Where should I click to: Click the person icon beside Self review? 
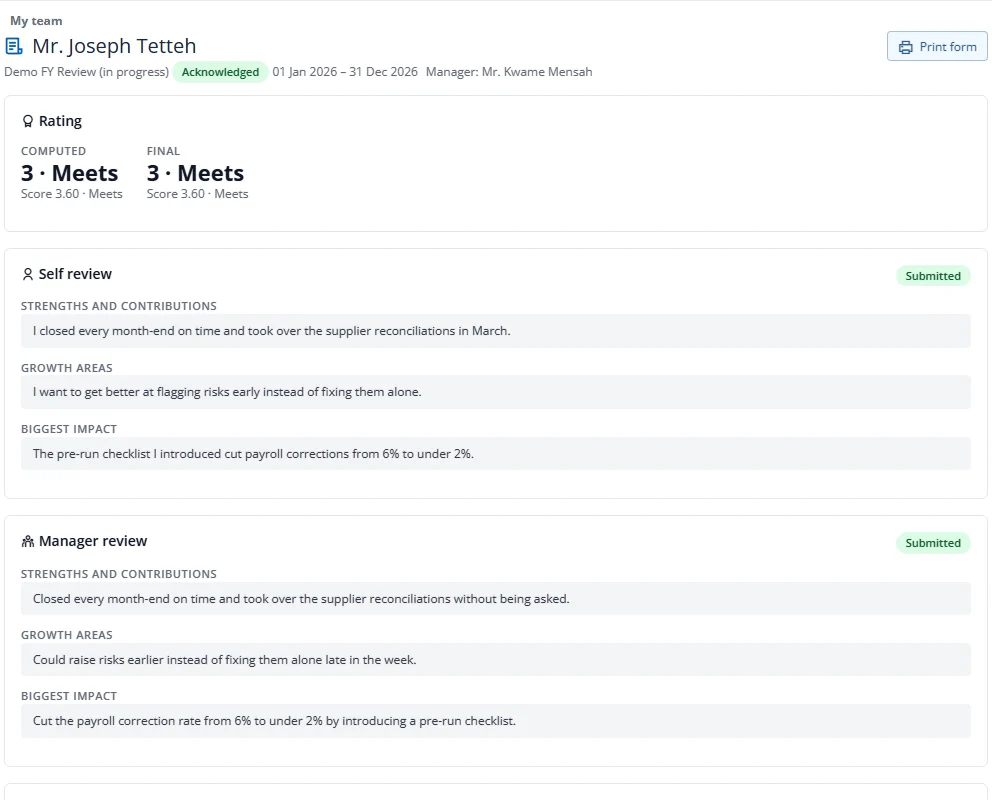pos(27,274)
